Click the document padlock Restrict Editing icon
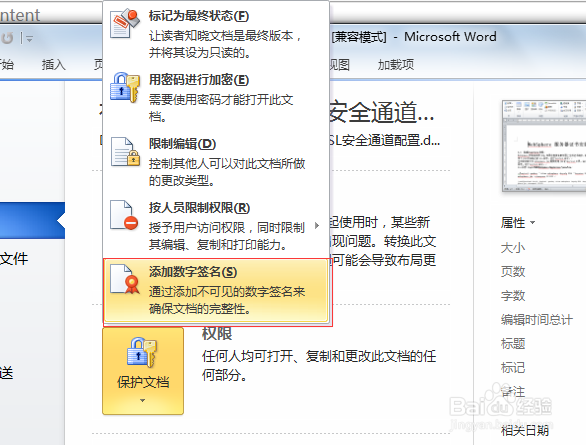586x445 pixels. (125, 152)
